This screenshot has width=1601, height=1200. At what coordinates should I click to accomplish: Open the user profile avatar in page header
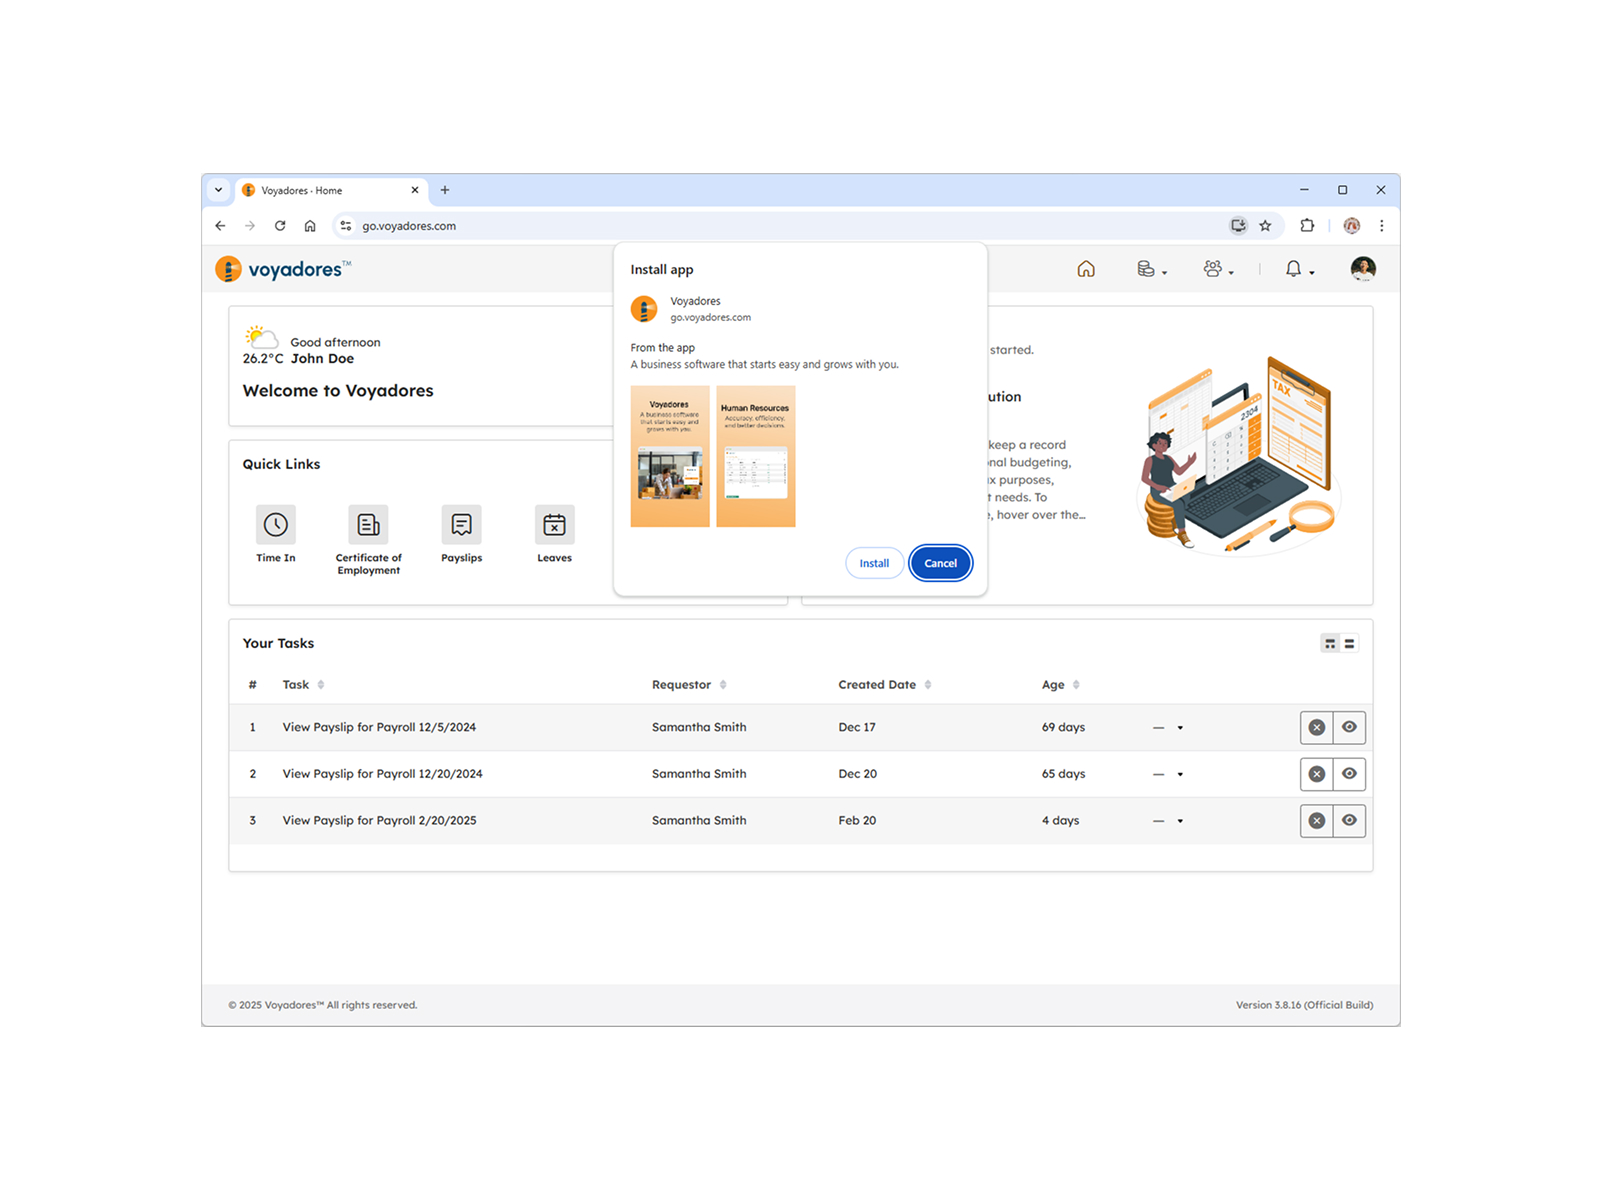[x=1363, y=269]
